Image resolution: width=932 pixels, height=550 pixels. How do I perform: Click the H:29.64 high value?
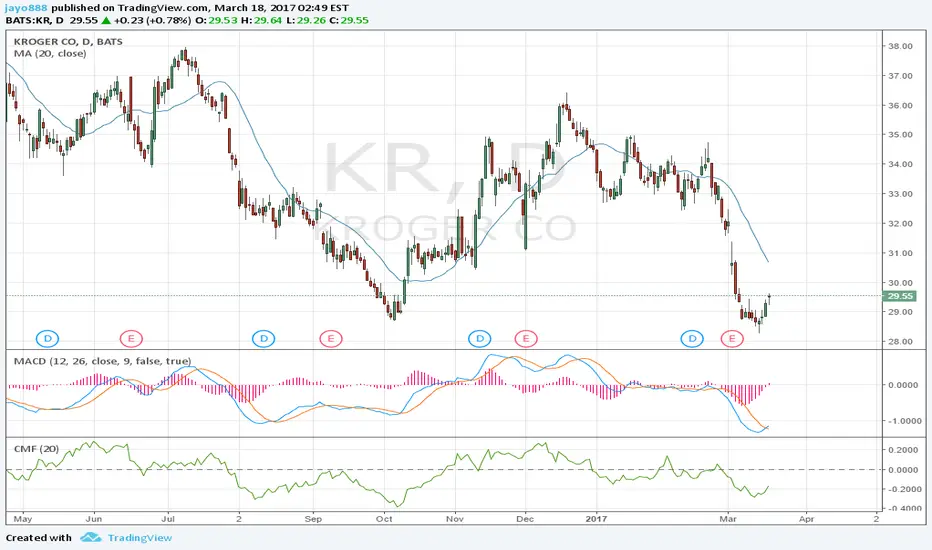pyautogui.click(x=261, y=20)
